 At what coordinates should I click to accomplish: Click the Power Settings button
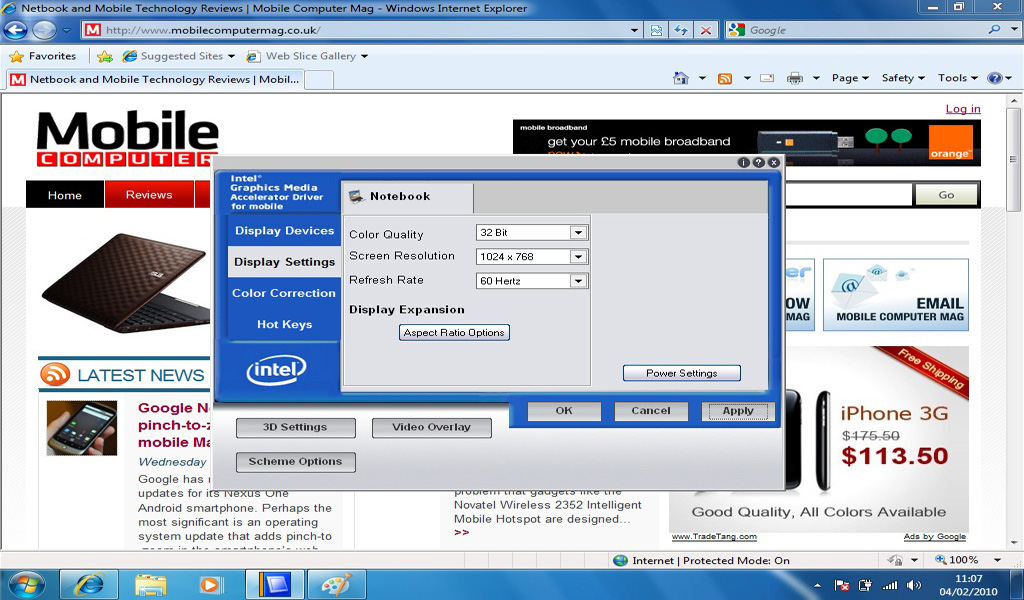coord(682,373)
